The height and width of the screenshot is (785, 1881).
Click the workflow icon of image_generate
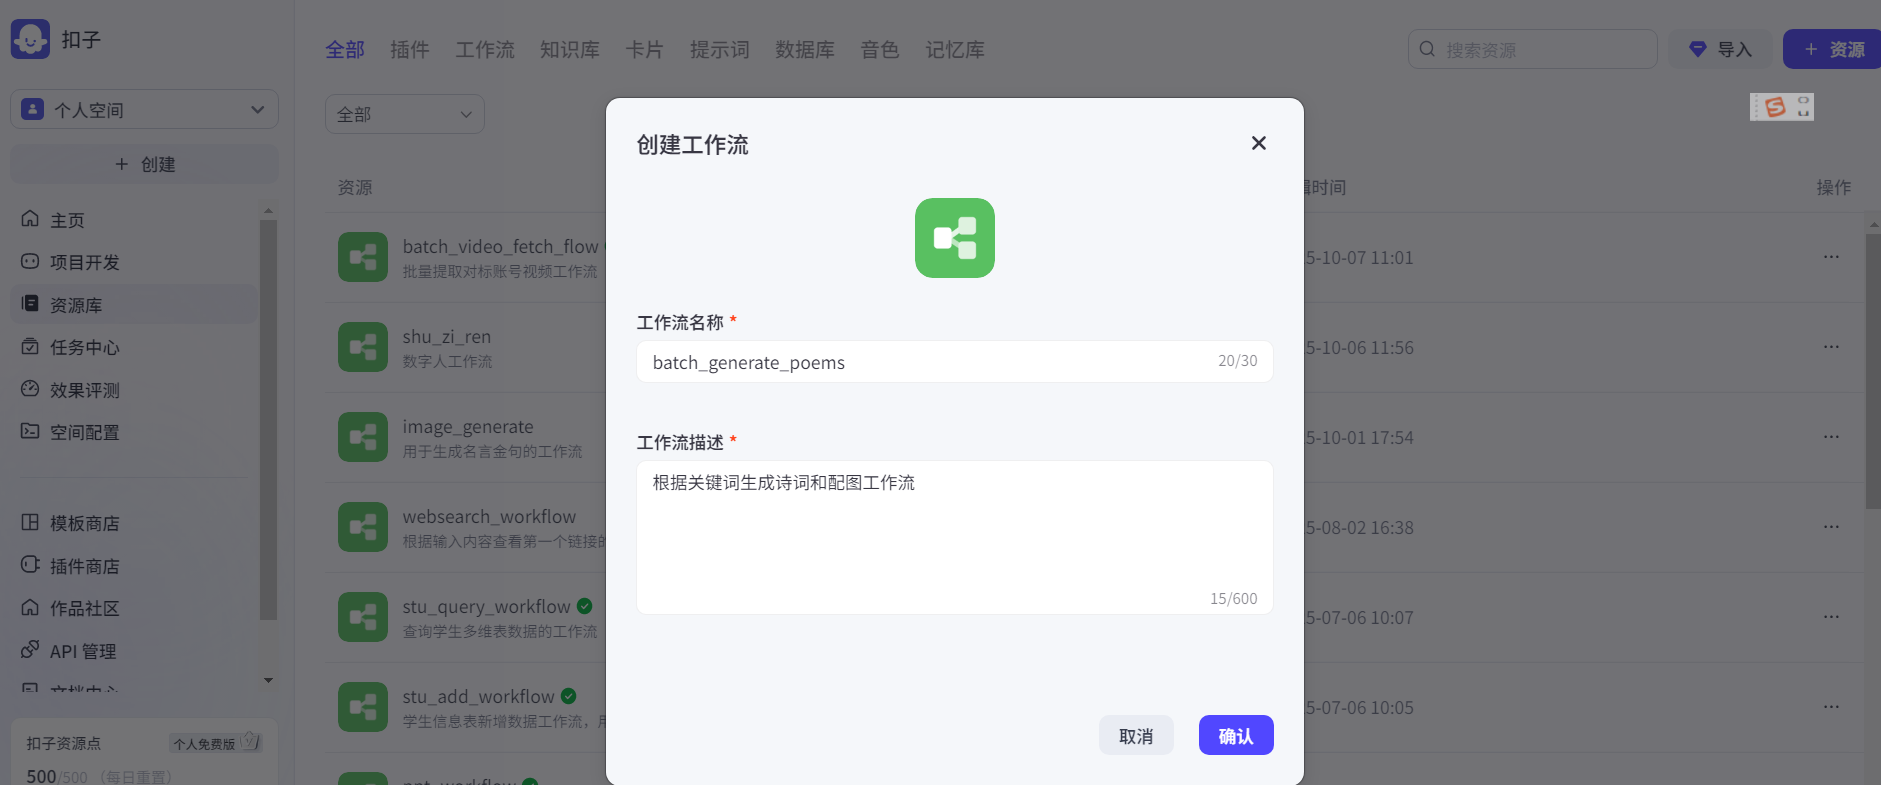363,437
